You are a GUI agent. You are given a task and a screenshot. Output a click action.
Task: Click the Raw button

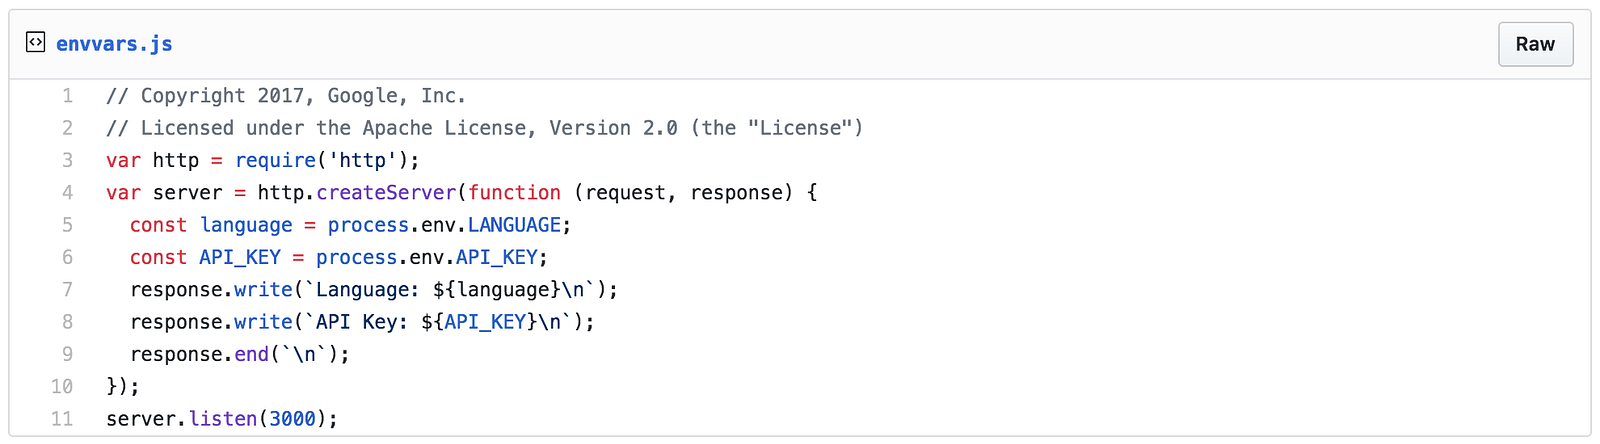point(1535,44)
